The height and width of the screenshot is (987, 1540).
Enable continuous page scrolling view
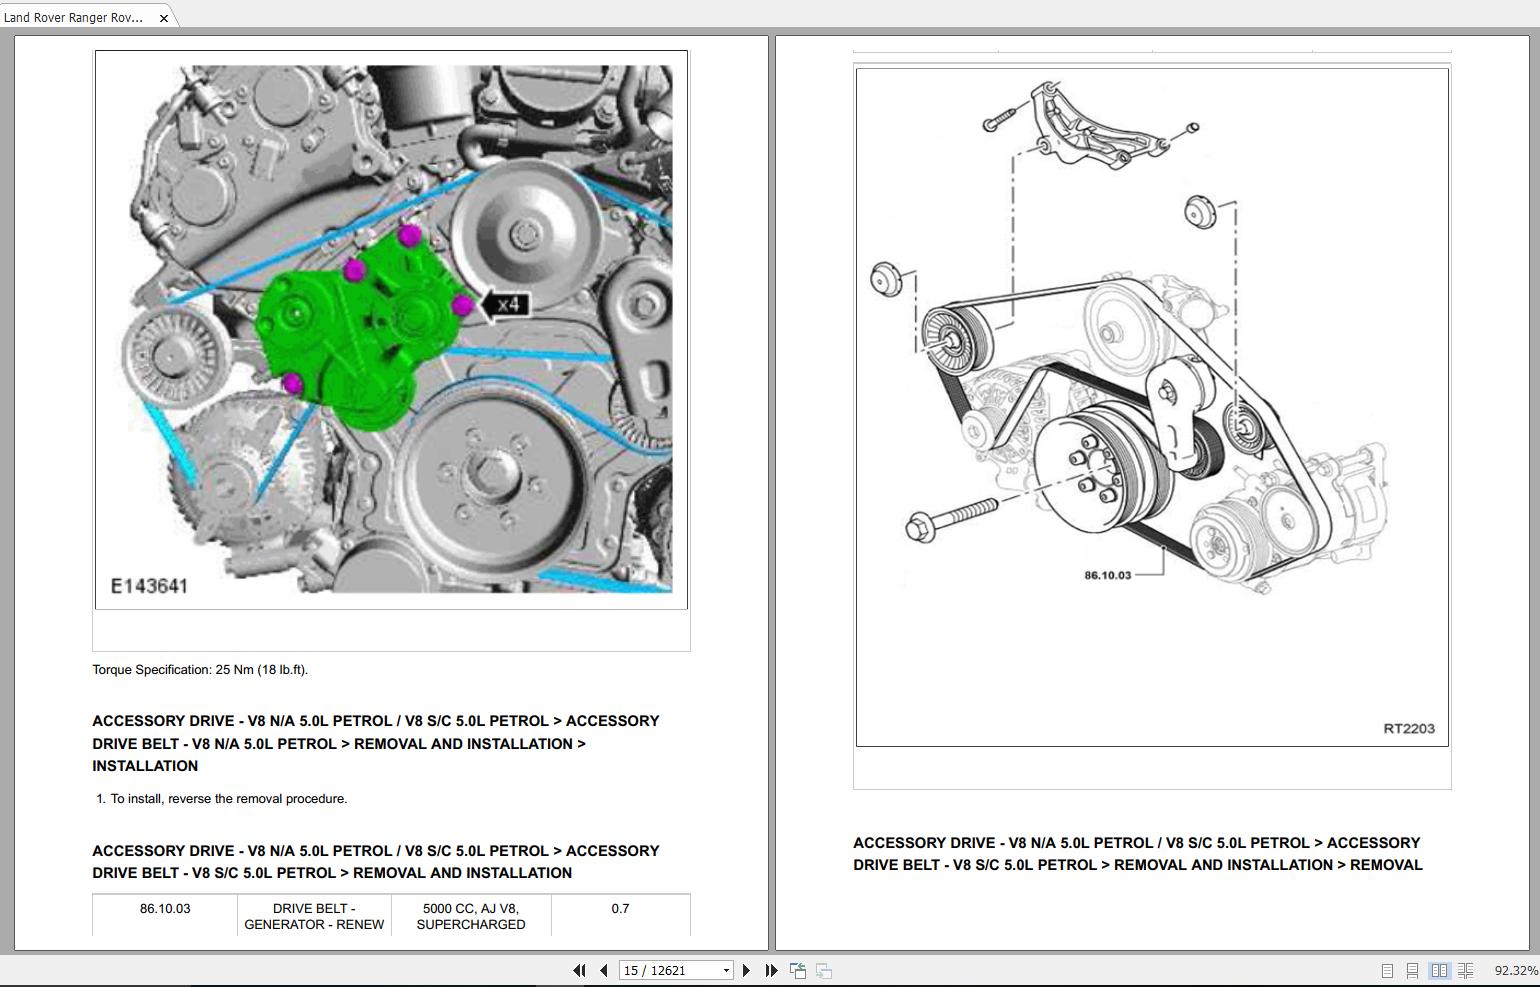pos(1412,970)
